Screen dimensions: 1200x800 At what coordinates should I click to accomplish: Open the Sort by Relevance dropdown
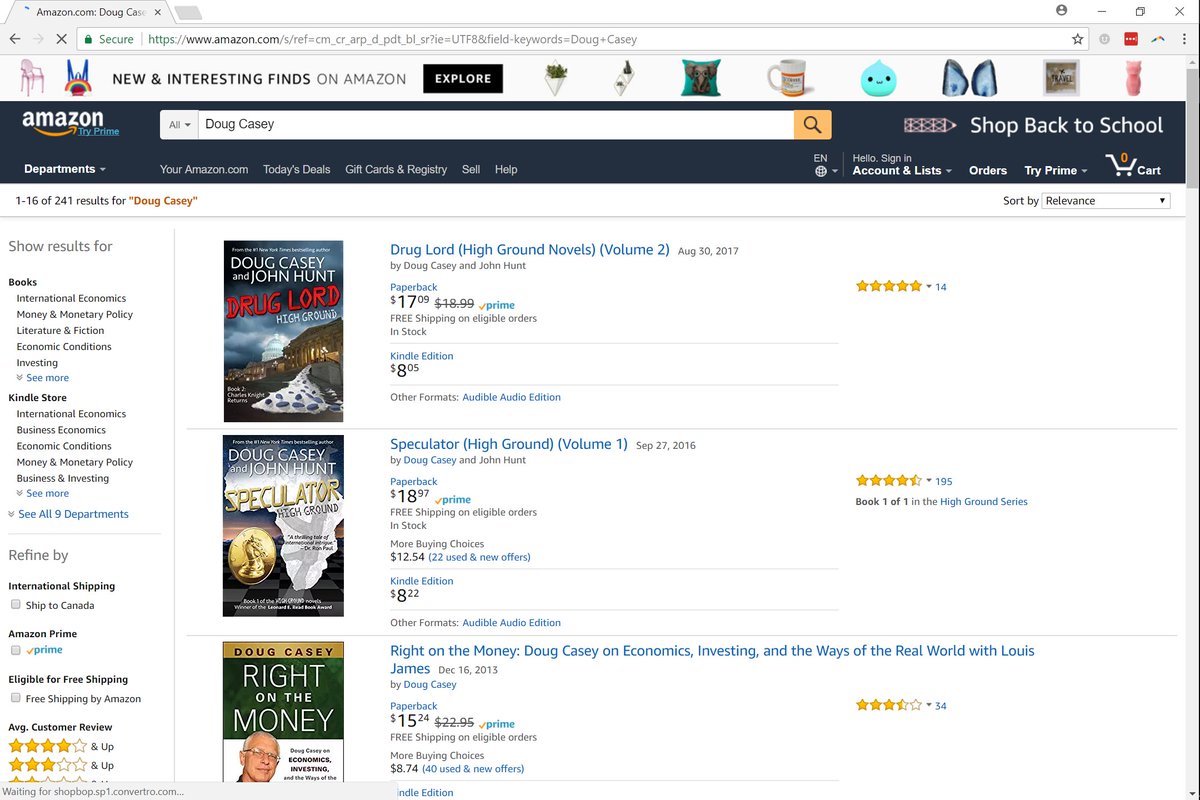pyautogui.click(x=1106, y=200)
